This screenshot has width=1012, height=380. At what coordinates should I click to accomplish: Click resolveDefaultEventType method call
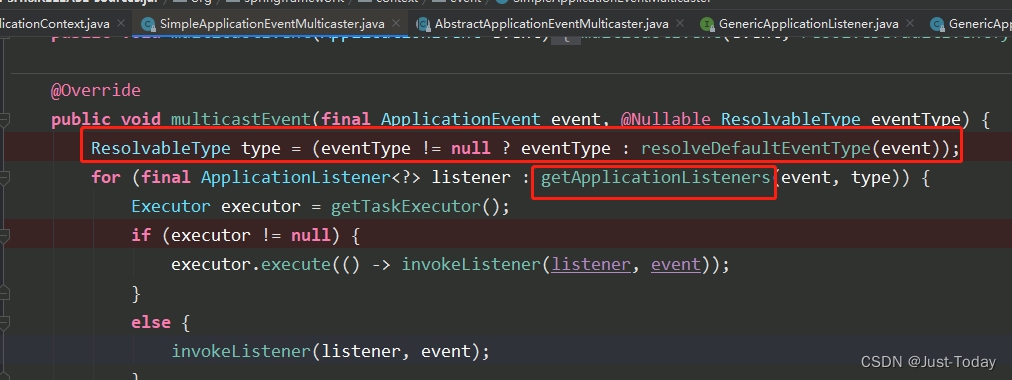tap(756, 148)
